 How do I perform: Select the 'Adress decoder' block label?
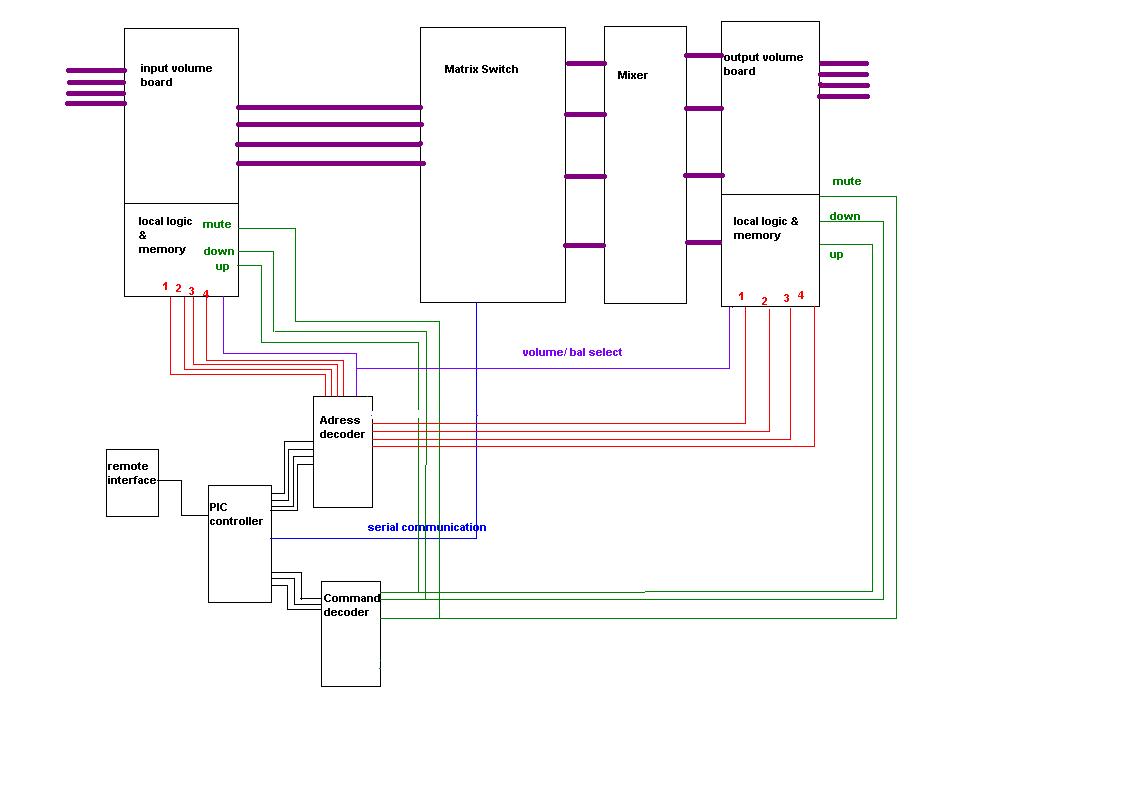pos(342,427)
